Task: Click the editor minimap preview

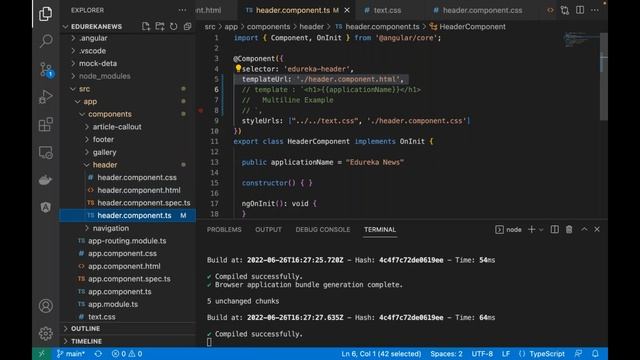Action: [x=581, y=40]
